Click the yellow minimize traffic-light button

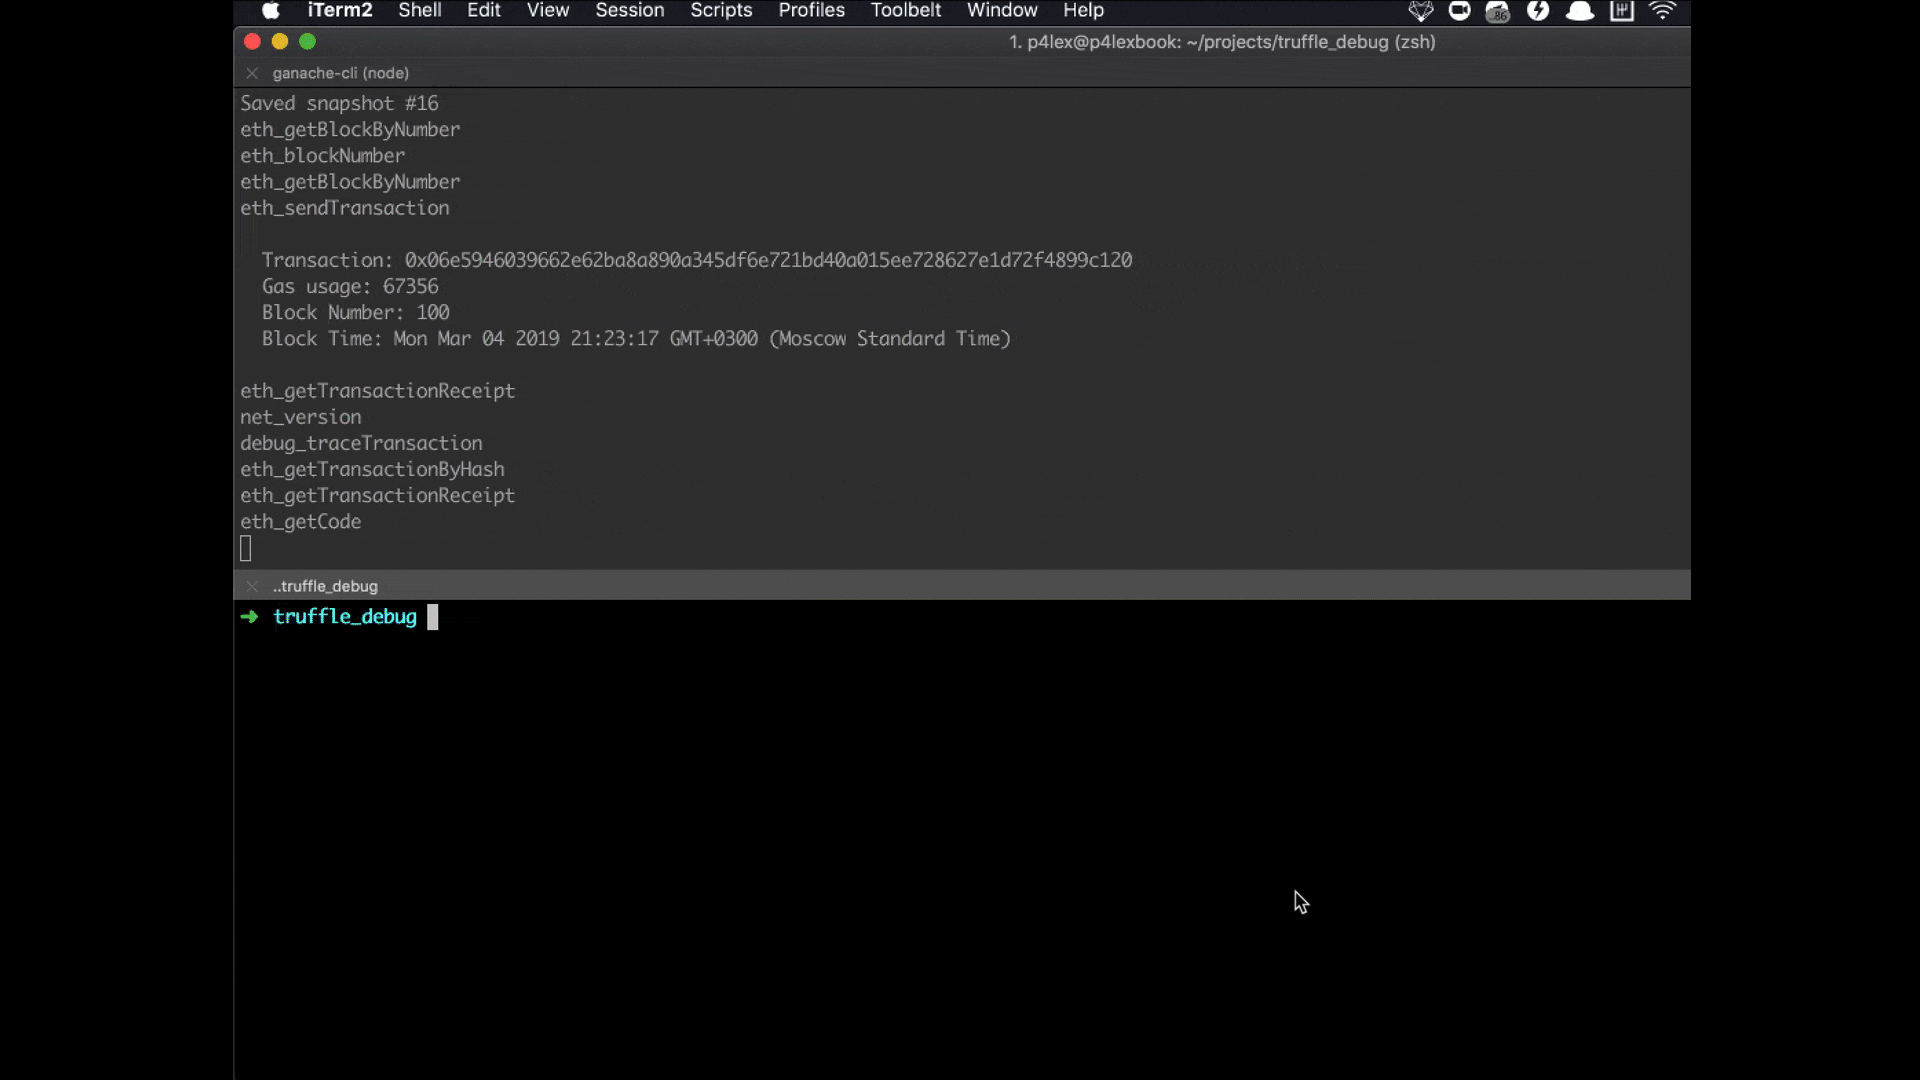(x=279, y=42)
